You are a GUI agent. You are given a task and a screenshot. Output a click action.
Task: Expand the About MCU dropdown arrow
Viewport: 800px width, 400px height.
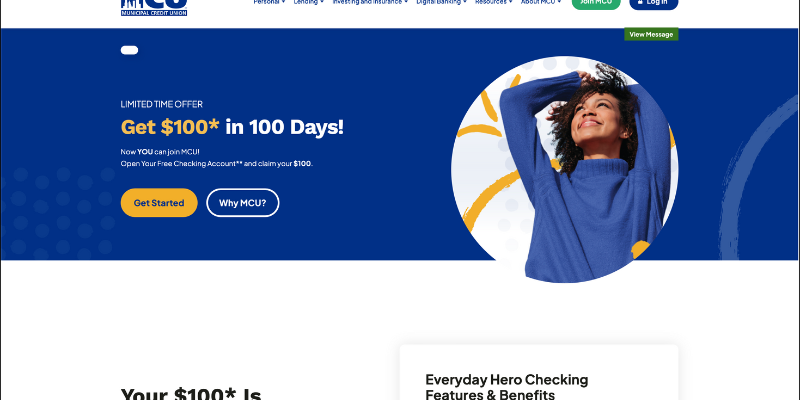[x=559, y=2]
